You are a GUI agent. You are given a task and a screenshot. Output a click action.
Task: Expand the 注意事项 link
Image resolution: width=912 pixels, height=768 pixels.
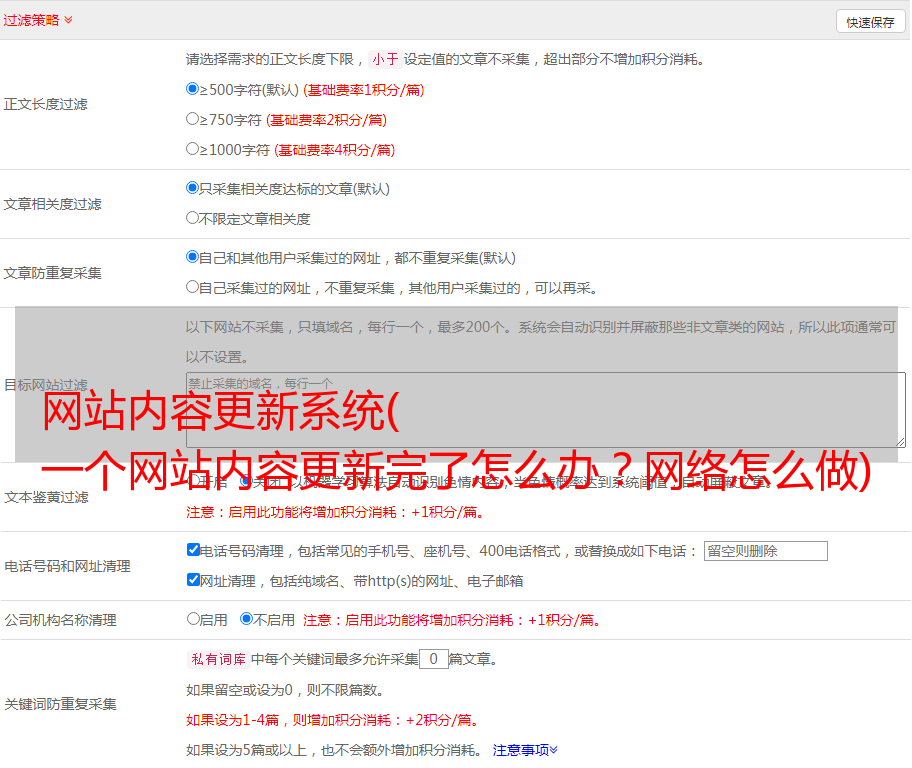pyautogui.click(x=524, y=749)
